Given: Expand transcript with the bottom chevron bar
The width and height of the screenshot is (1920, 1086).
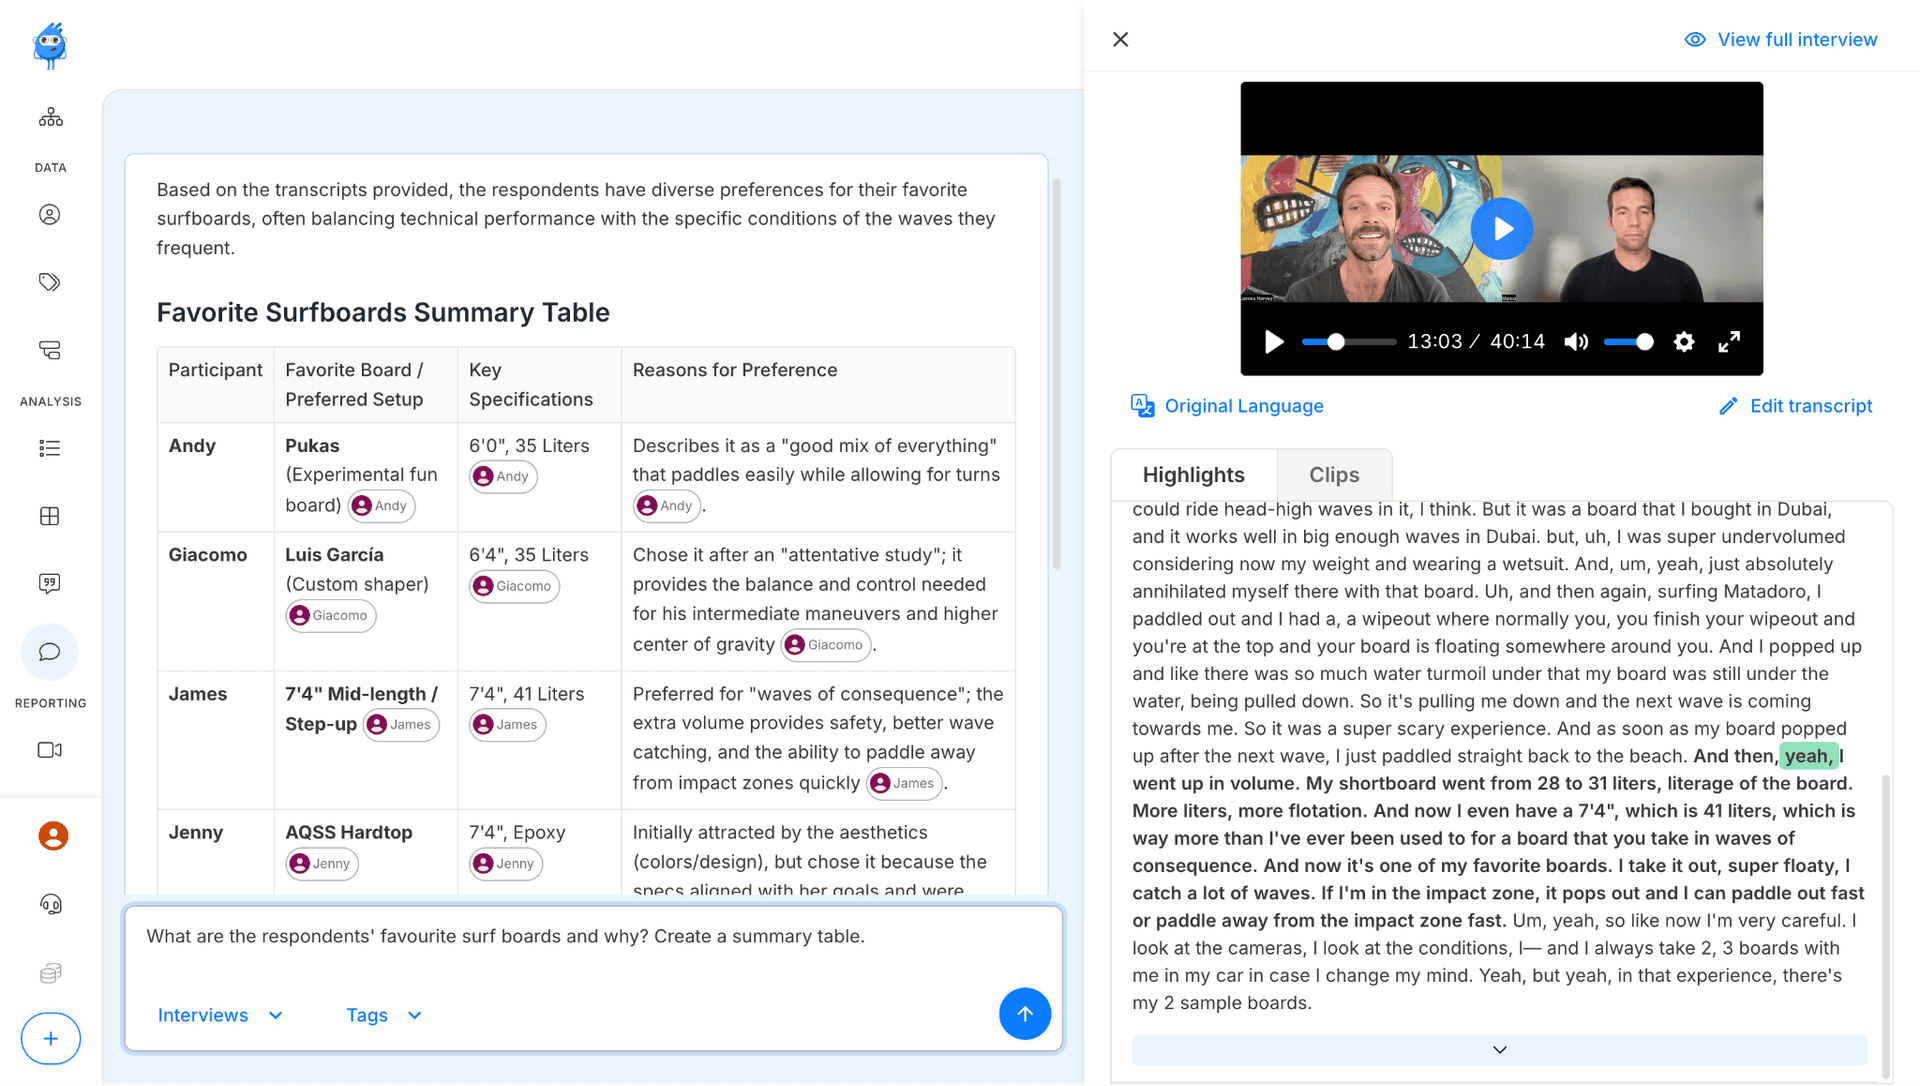Looking at the screenshot, I should [1499, 1050].
